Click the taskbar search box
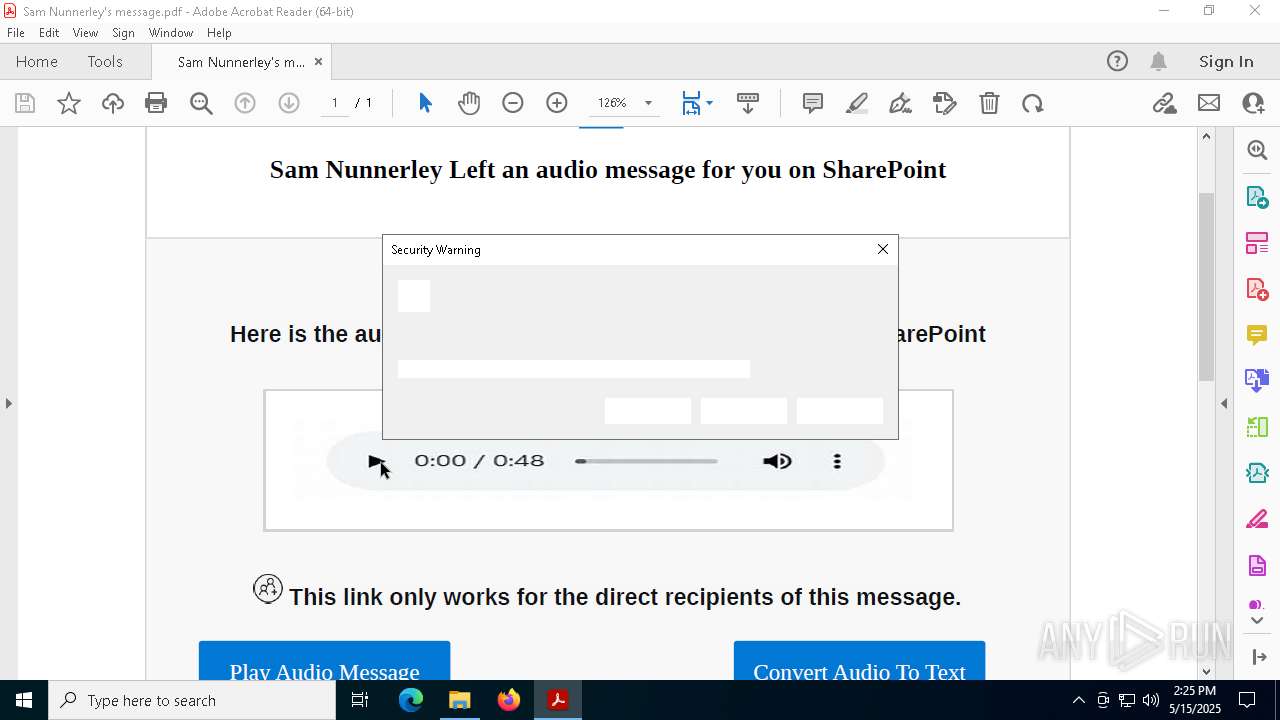The width and height of the screenshot is (1280, 720). click(x=192, y=700)
